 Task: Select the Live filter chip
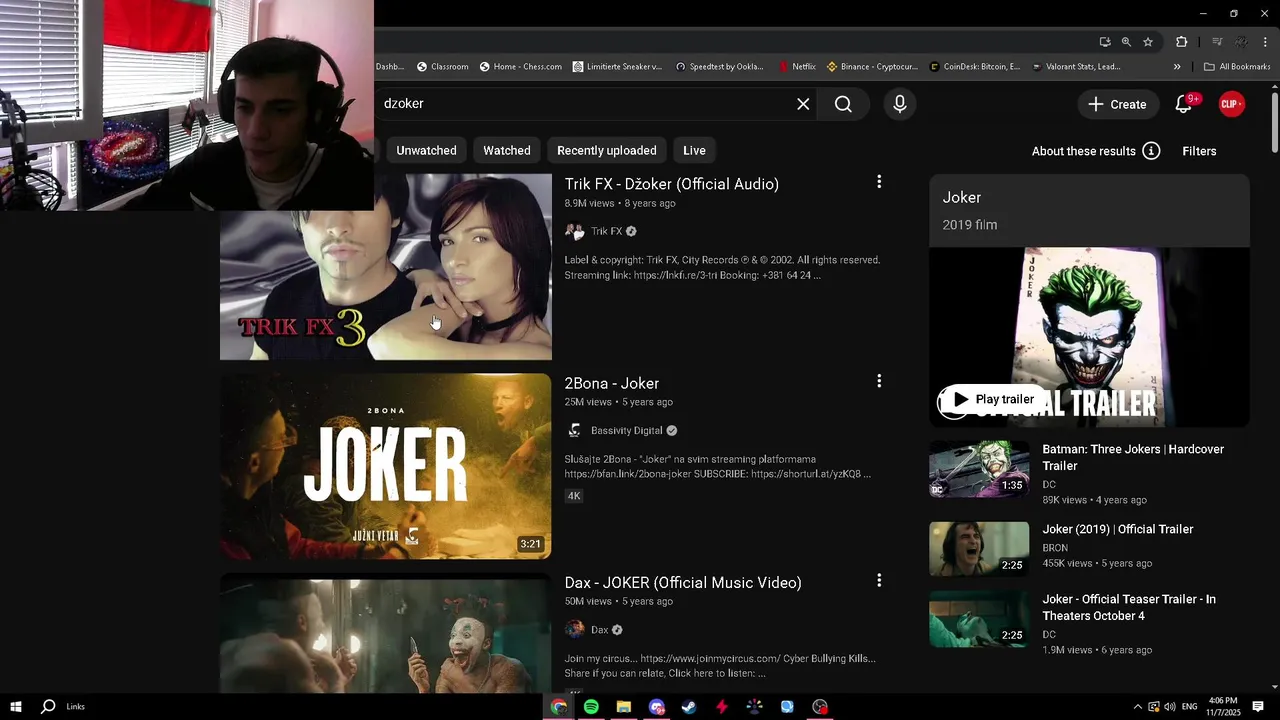[694, 150]
